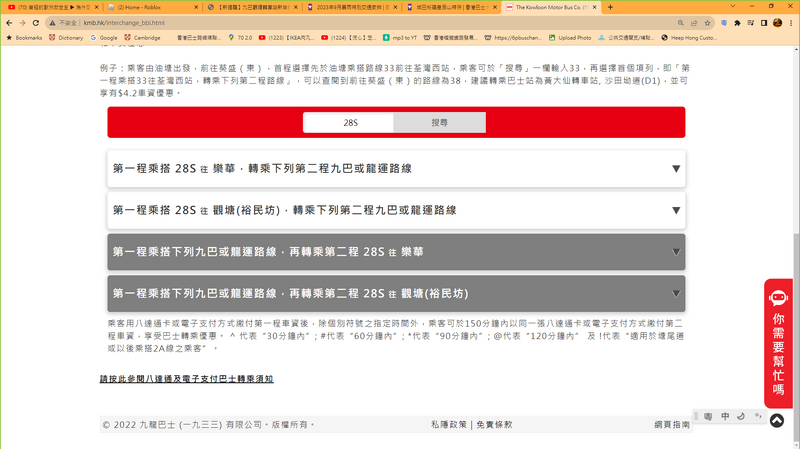Open the Upload Photo bookmark
This screenshot has width=800, height=449.
(570, 38)
